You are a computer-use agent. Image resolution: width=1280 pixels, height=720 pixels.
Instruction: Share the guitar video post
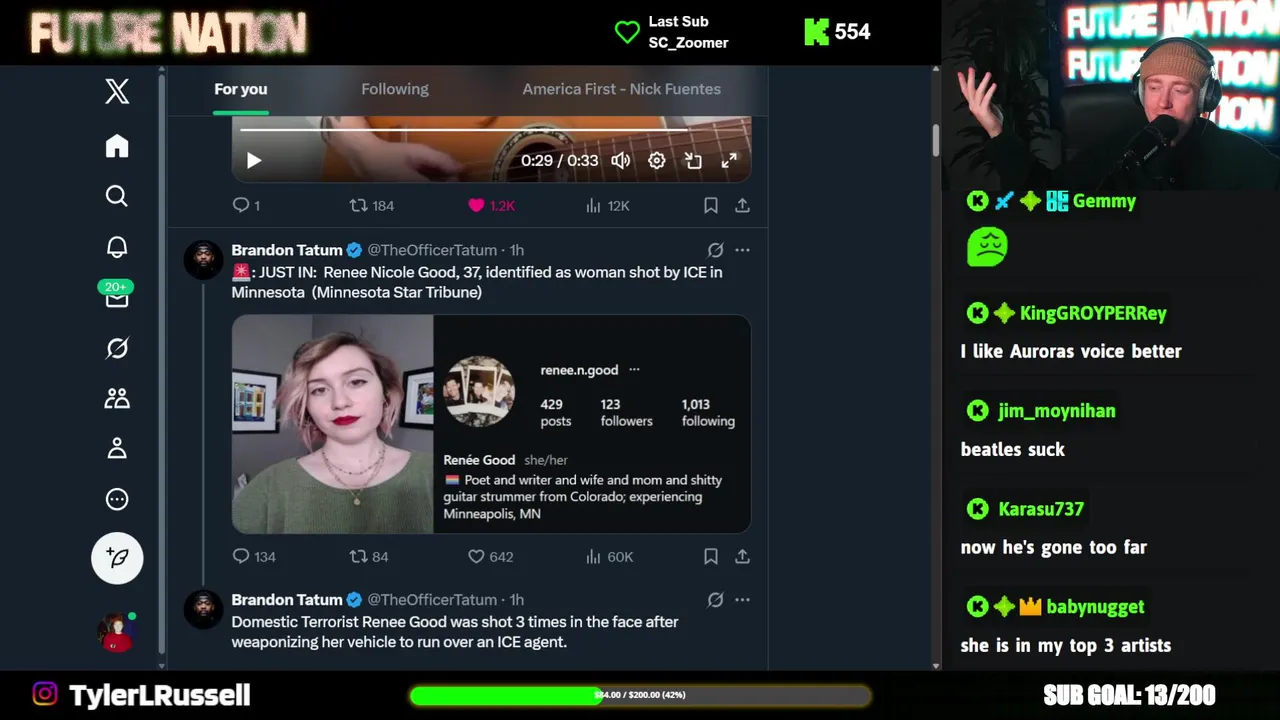pyautogui.click(x=742, y=205)
